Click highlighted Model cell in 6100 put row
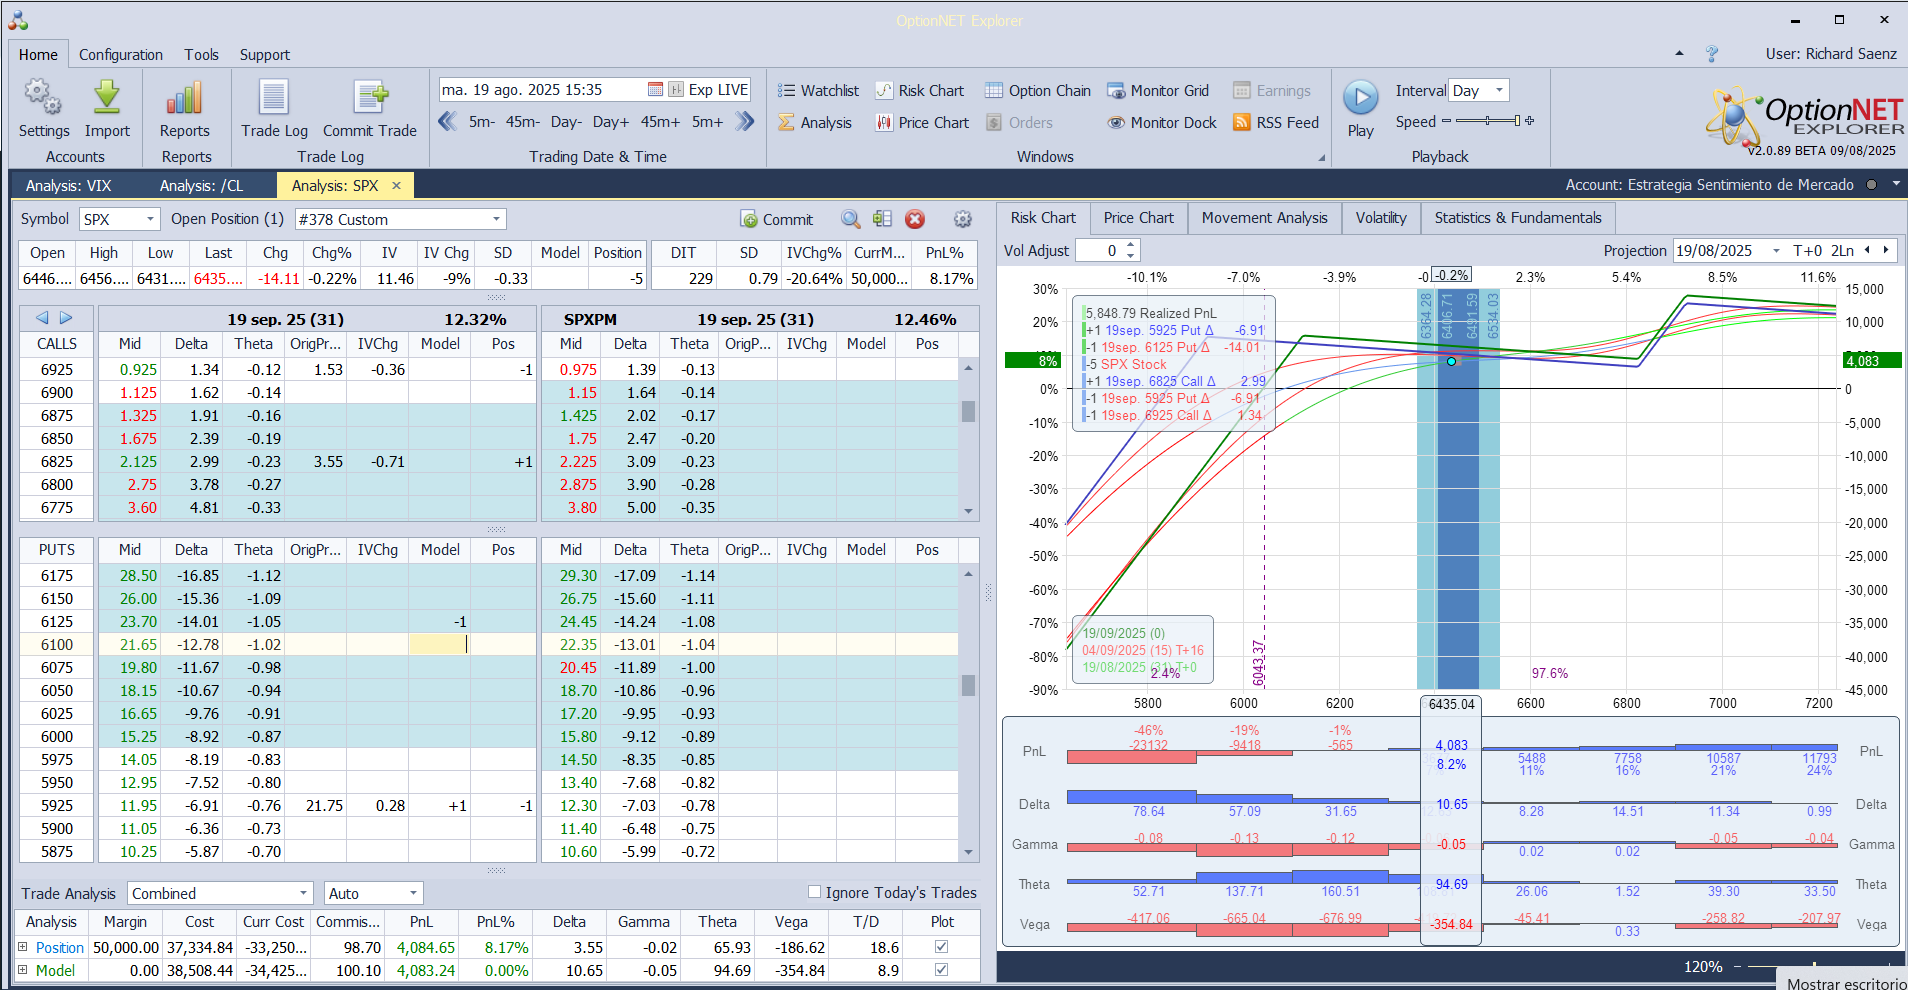This screenshot has height=990, width=1908. tap(438, 645)
